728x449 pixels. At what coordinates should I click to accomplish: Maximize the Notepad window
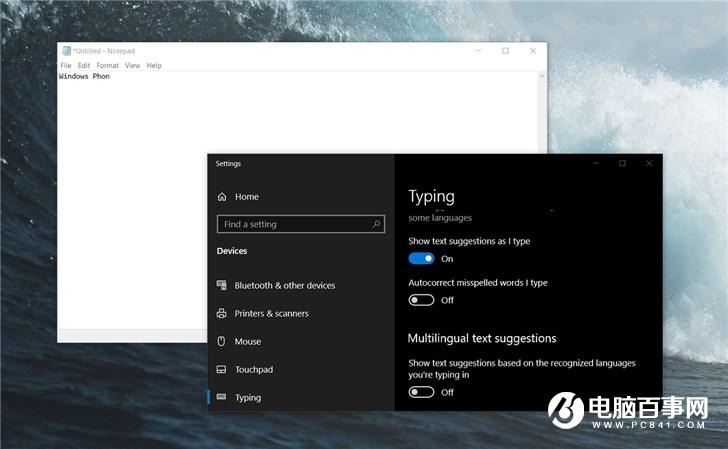[506, 51]
